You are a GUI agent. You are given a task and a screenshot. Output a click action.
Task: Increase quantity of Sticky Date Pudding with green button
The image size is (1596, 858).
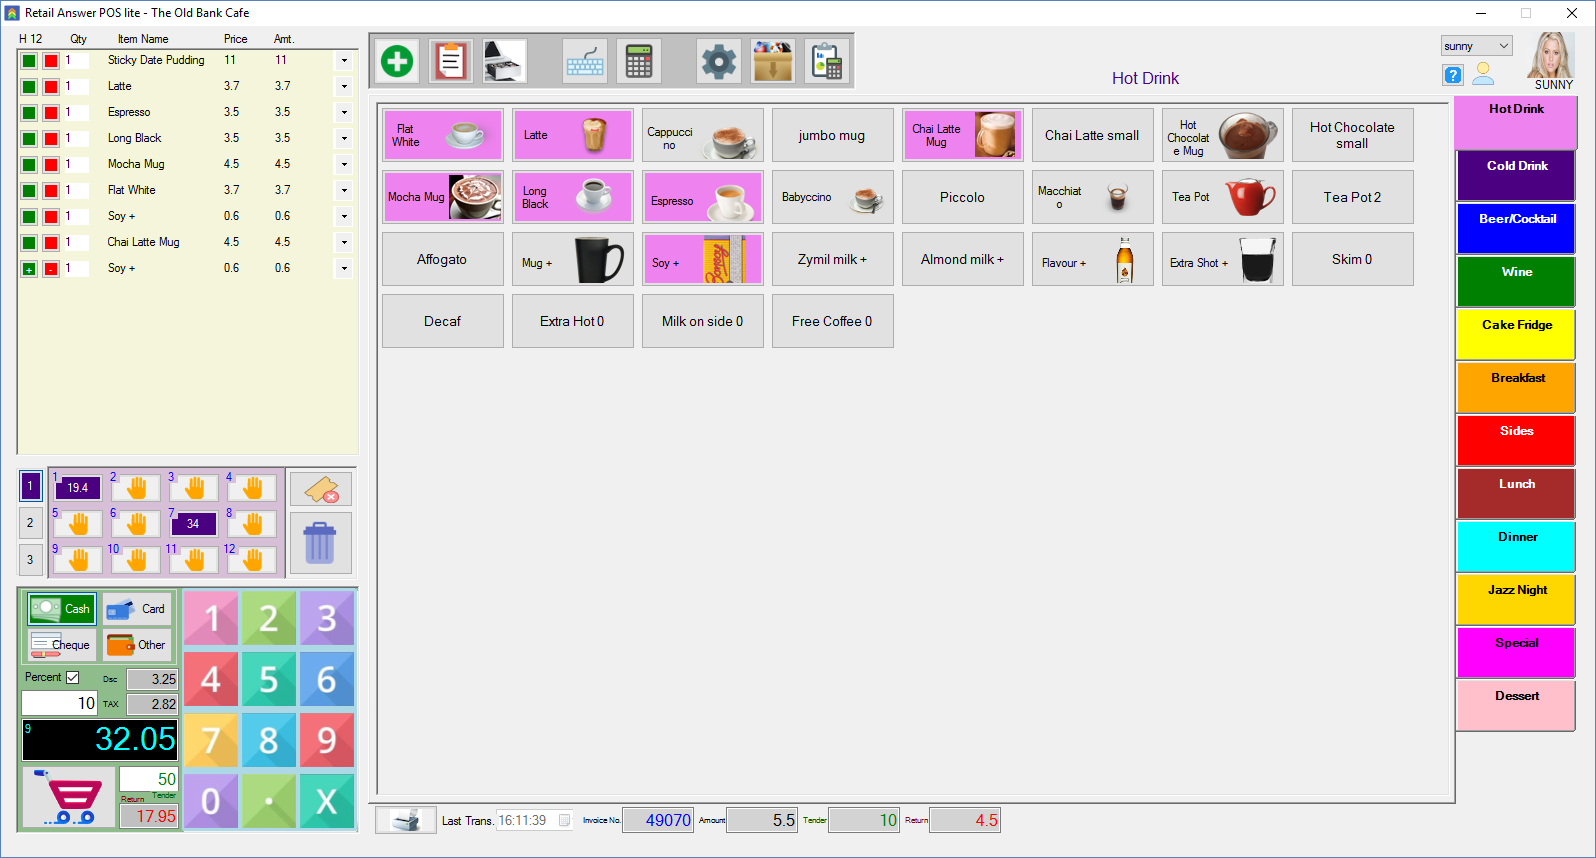(x=29, y=61)
